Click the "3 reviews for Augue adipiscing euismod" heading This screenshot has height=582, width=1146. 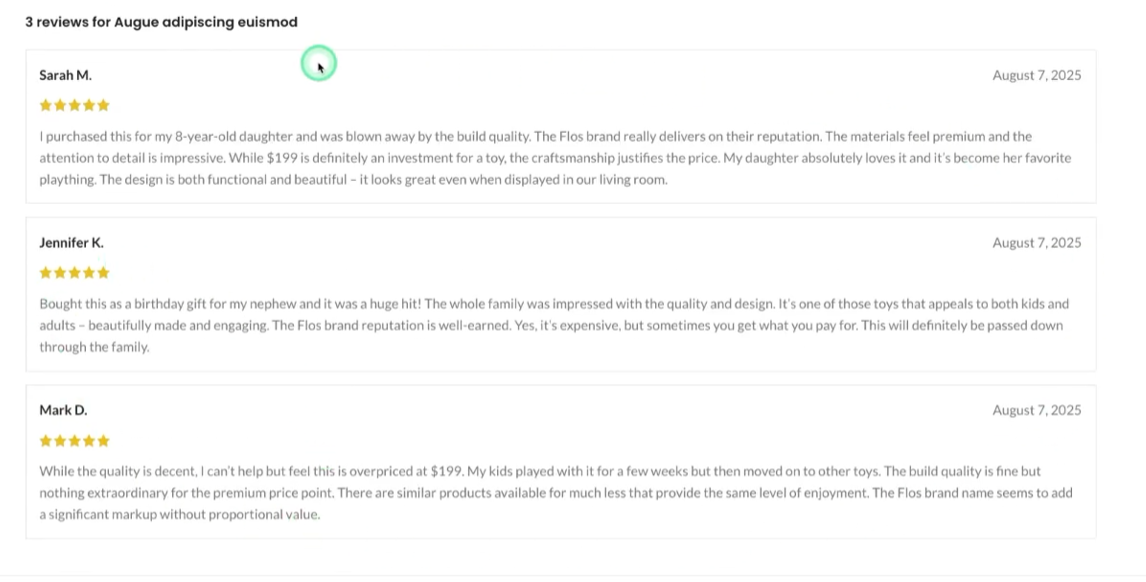tap(161, 22)
